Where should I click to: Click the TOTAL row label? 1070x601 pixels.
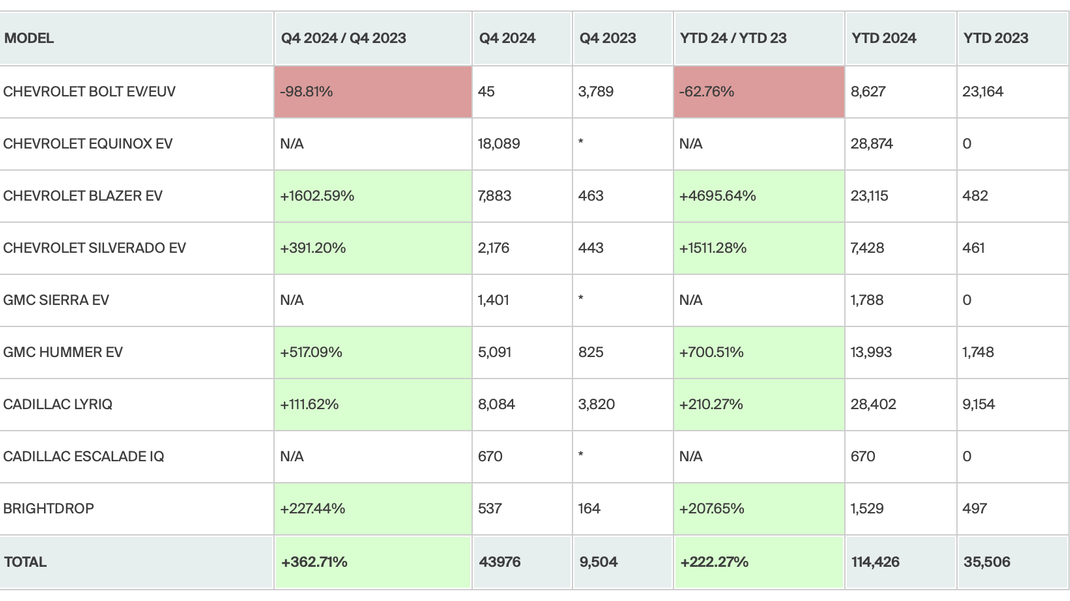(26, 562)
